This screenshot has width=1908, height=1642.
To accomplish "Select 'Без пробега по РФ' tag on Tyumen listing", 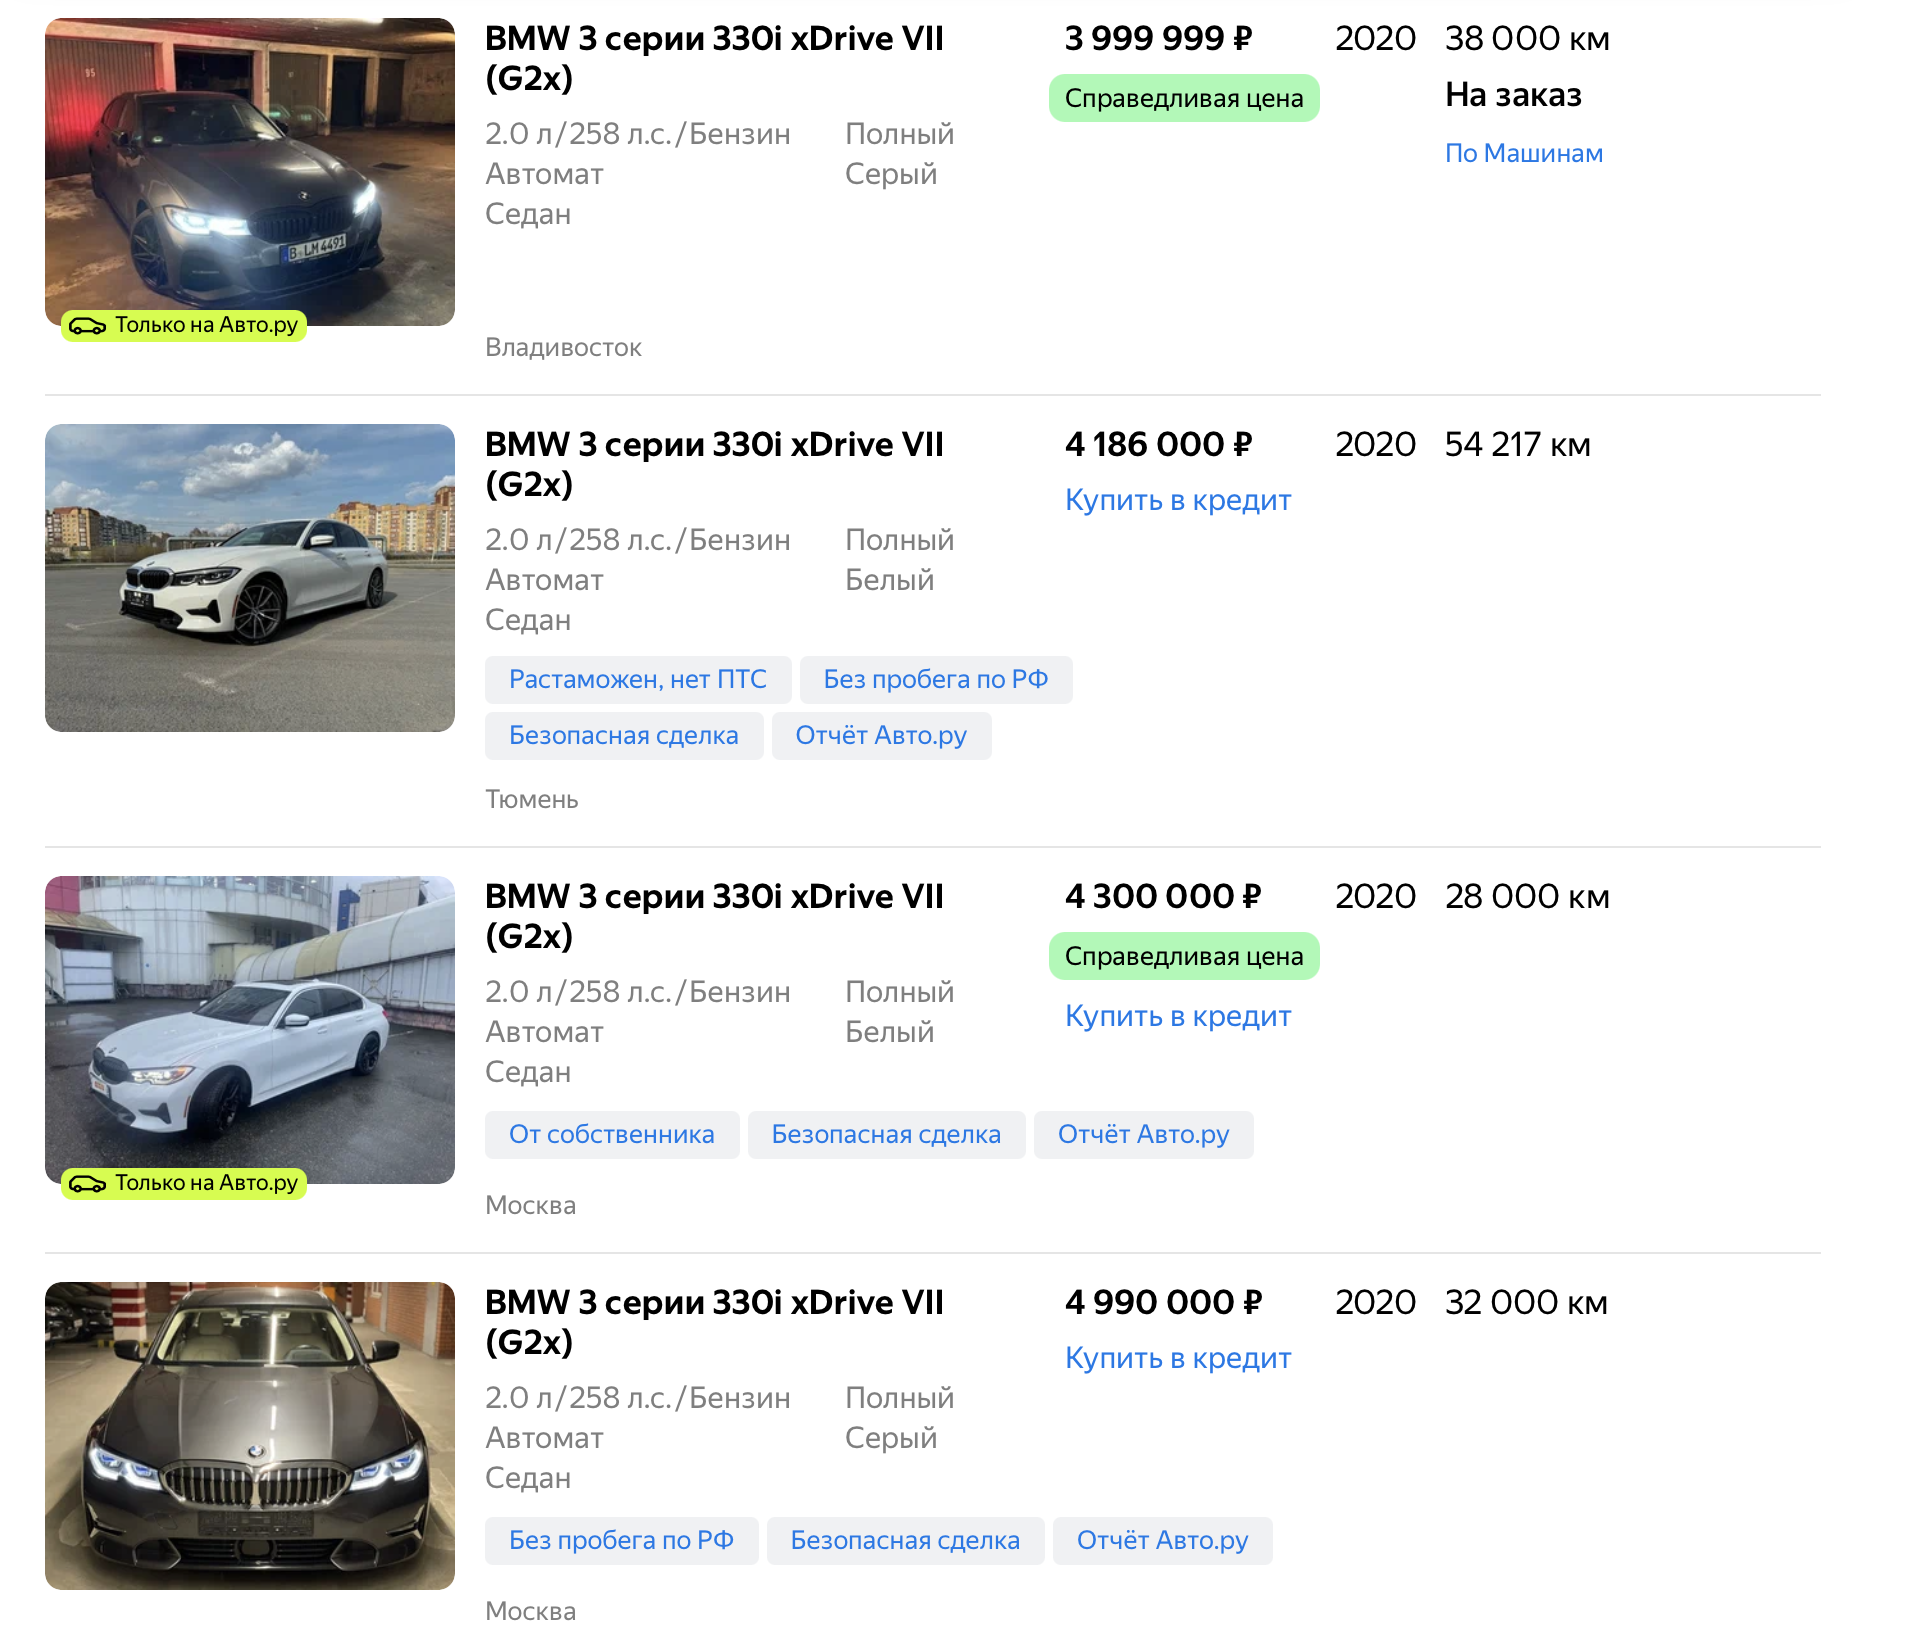I will (935, 680).
